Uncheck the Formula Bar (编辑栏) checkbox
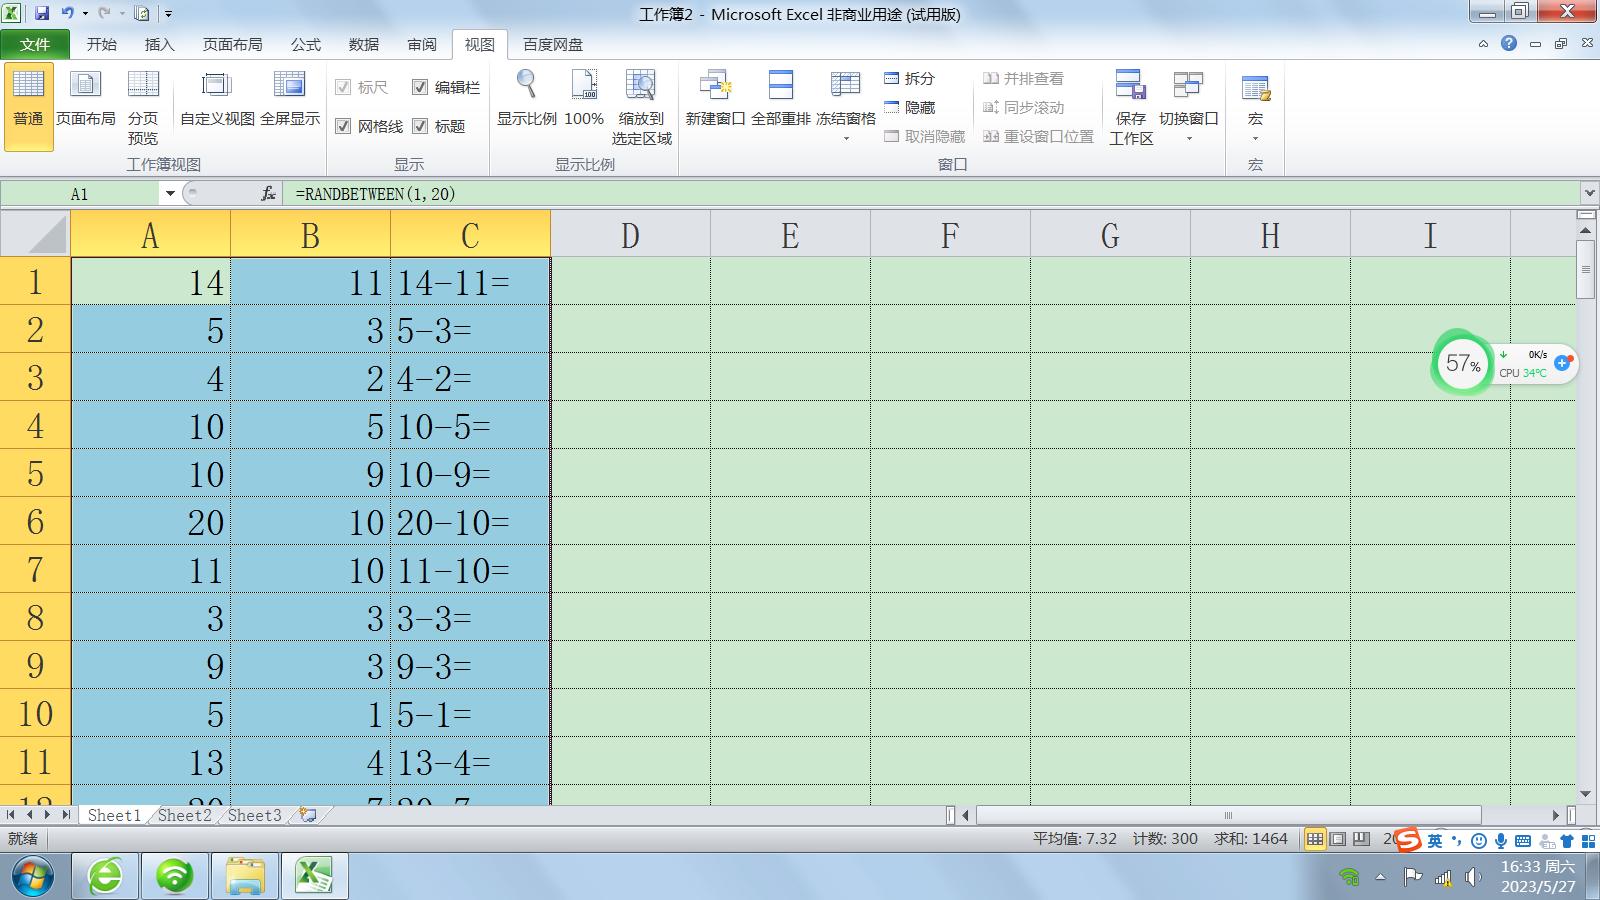Image resolution: width=1600 pixels, height=900 pixels. (420, 87)
